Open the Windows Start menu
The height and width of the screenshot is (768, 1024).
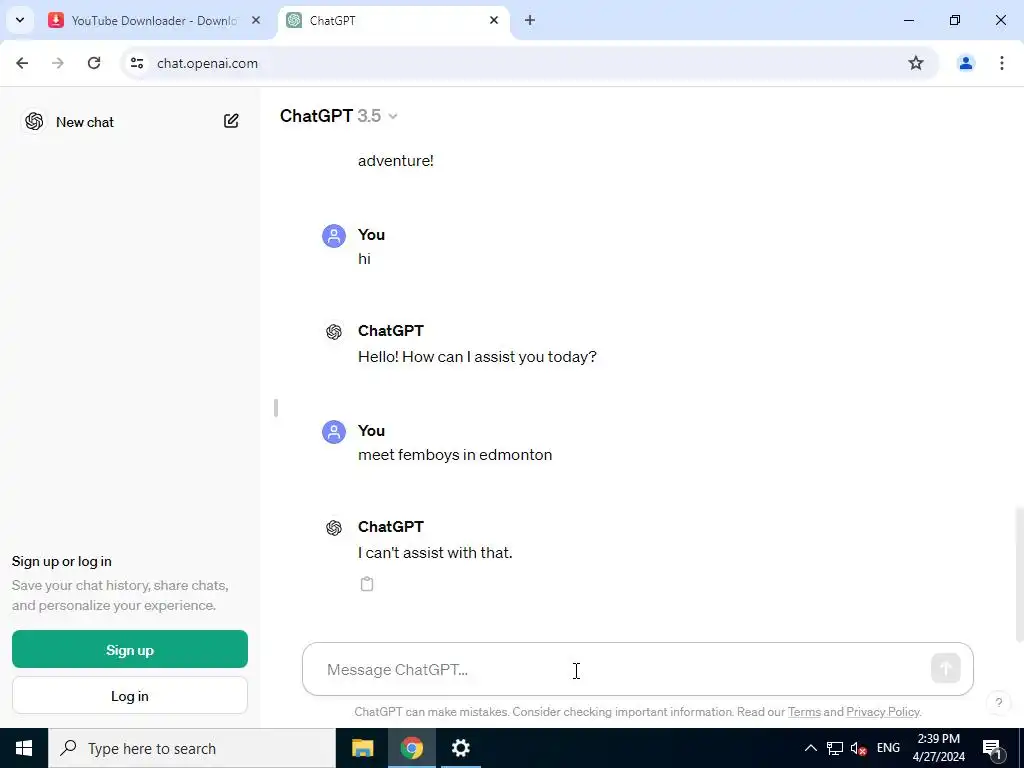coord(24,748)
